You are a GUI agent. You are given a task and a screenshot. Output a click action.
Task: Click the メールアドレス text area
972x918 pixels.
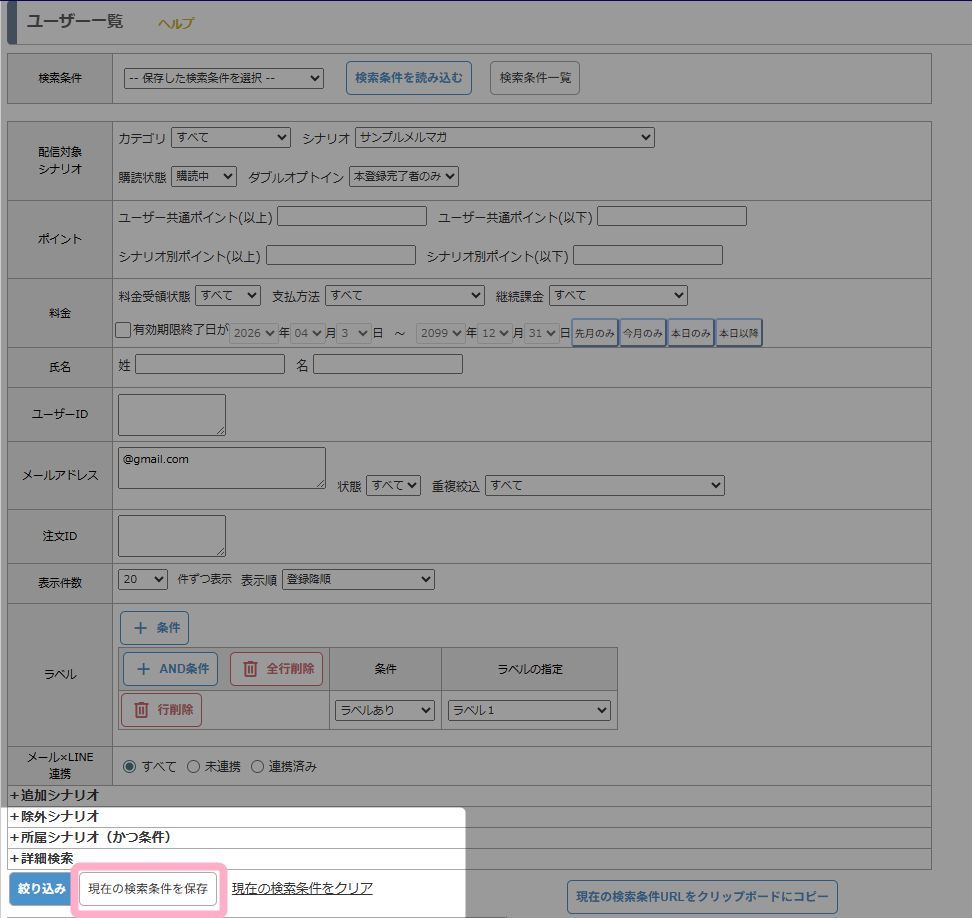221,468
